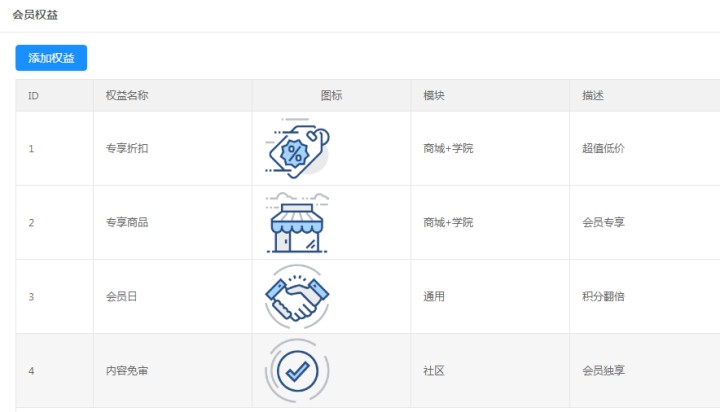Select the 会员日 name cell
Viewport: 720px width, 412px height.
point(121,297)
